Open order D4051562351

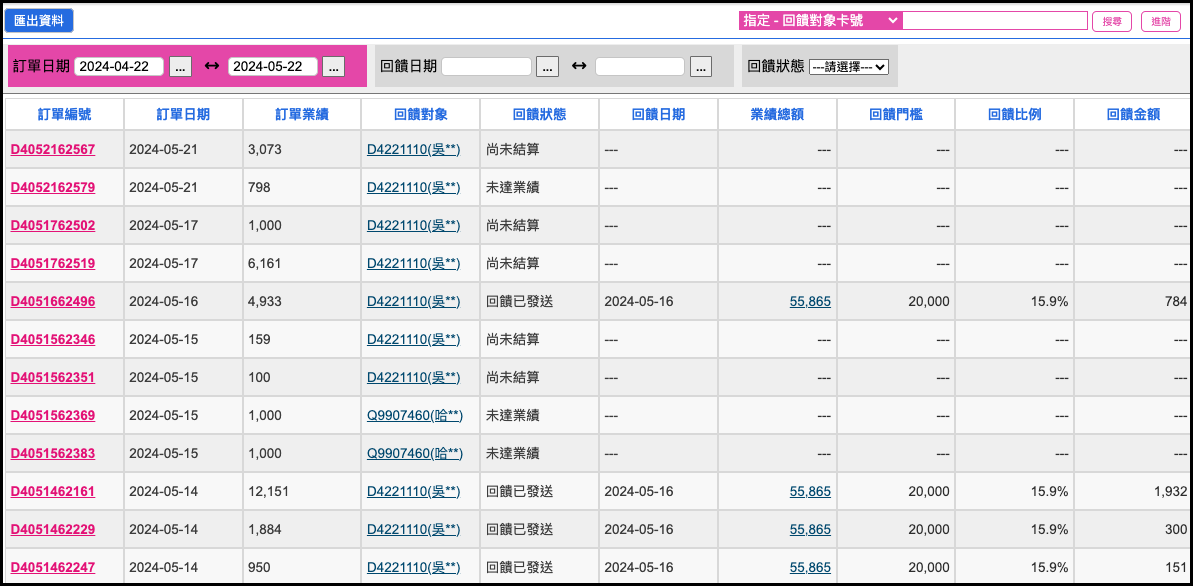52,377
